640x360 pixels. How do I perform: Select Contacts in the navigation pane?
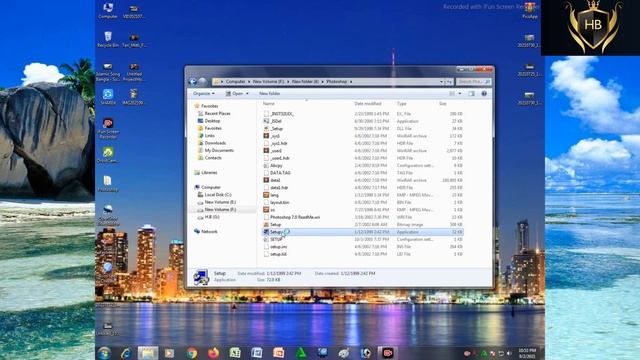tap(210, 158)
